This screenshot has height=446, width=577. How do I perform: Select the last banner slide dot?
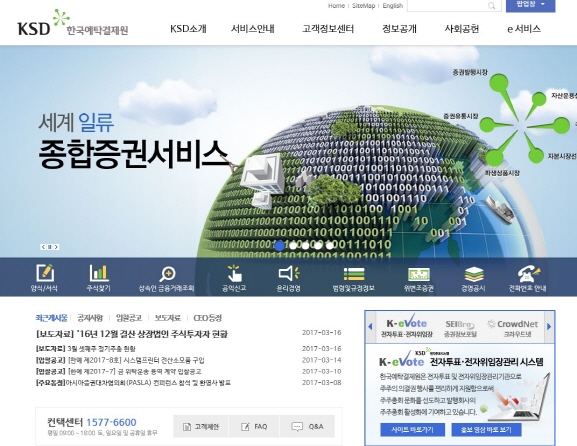pyautogui.click(x=330, y=245)
